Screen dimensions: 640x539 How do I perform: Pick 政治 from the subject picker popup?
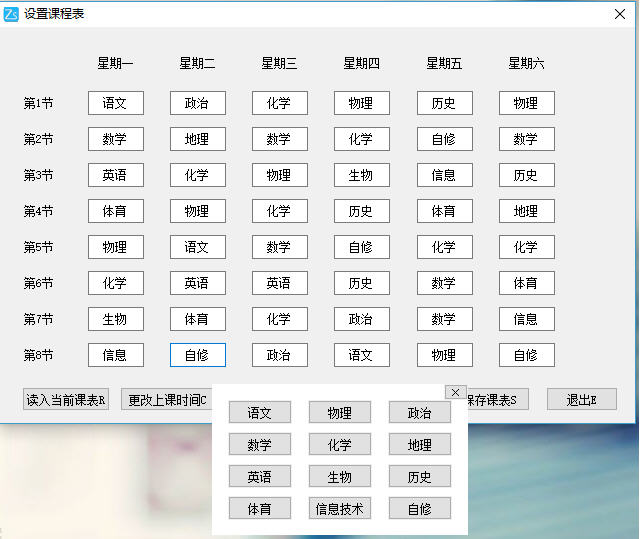[420, 412]
